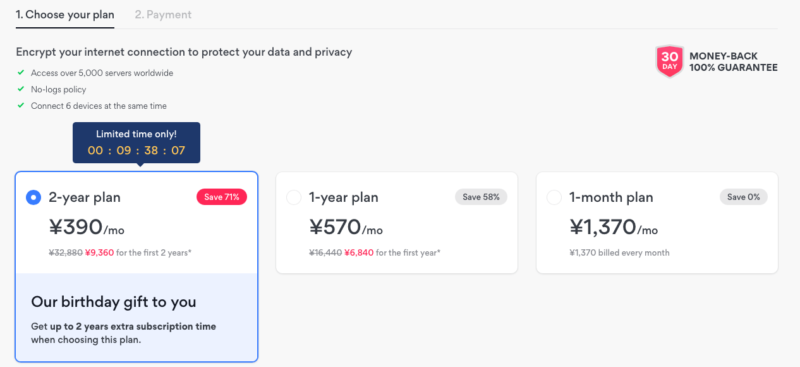
Task: Click the MONEY-BACK 100% GUARANTEE text
Action: coord(733,62)
